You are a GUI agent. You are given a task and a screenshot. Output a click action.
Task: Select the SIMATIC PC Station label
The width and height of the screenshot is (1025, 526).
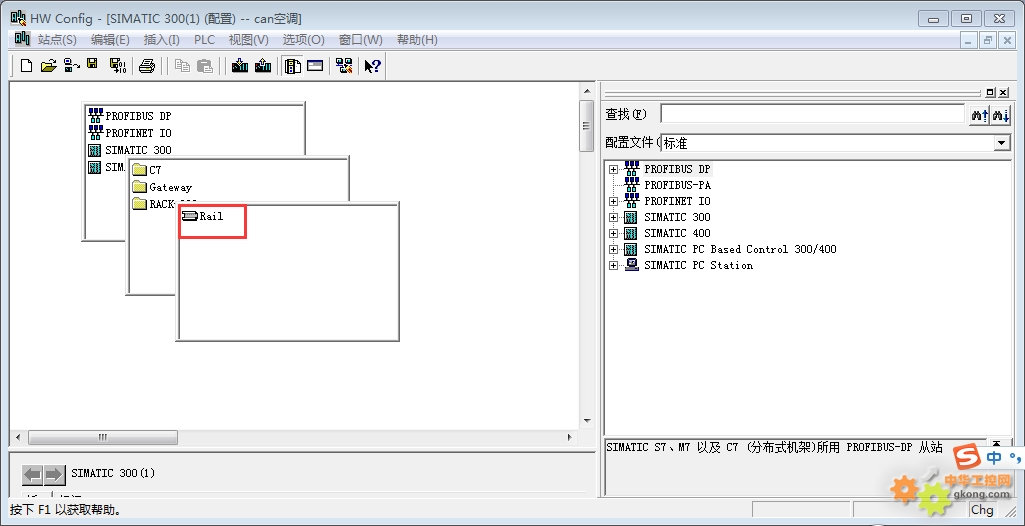[698, 265]
